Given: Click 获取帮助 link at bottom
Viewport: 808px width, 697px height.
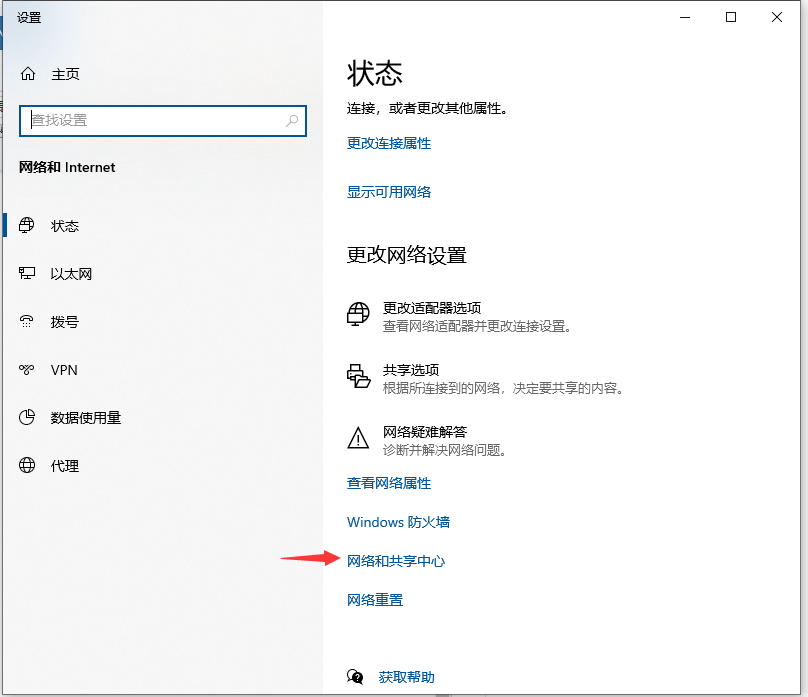Looking at the screenshot, I should pyautogui.click(x=406, y=677).
